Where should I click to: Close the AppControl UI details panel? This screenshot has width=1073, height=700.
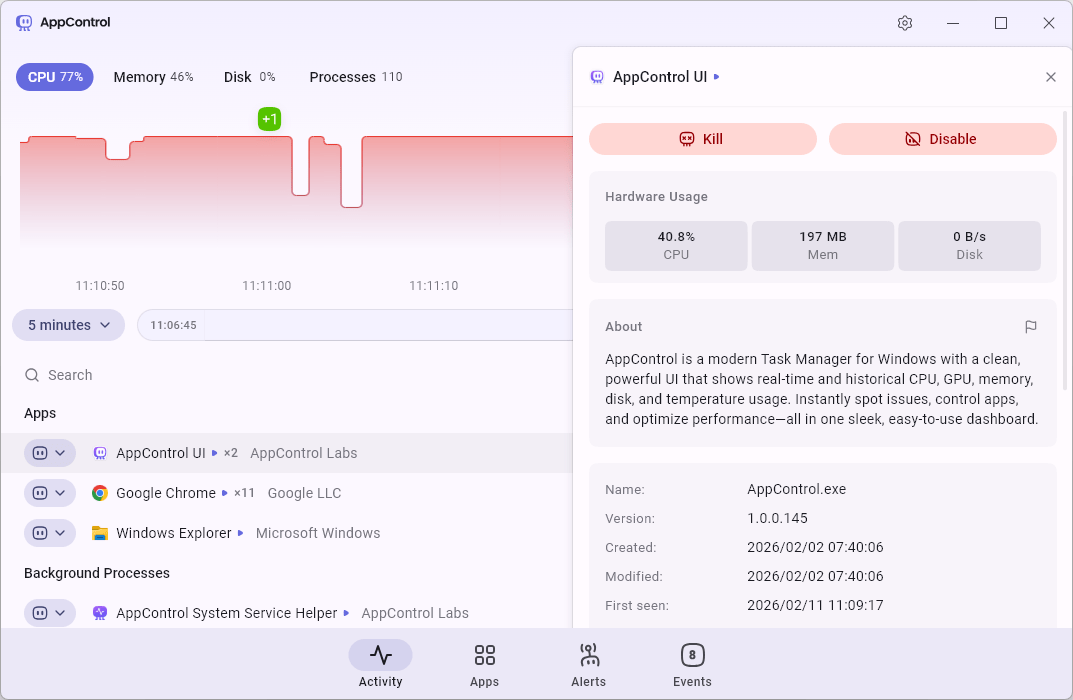pos(1050,77)
